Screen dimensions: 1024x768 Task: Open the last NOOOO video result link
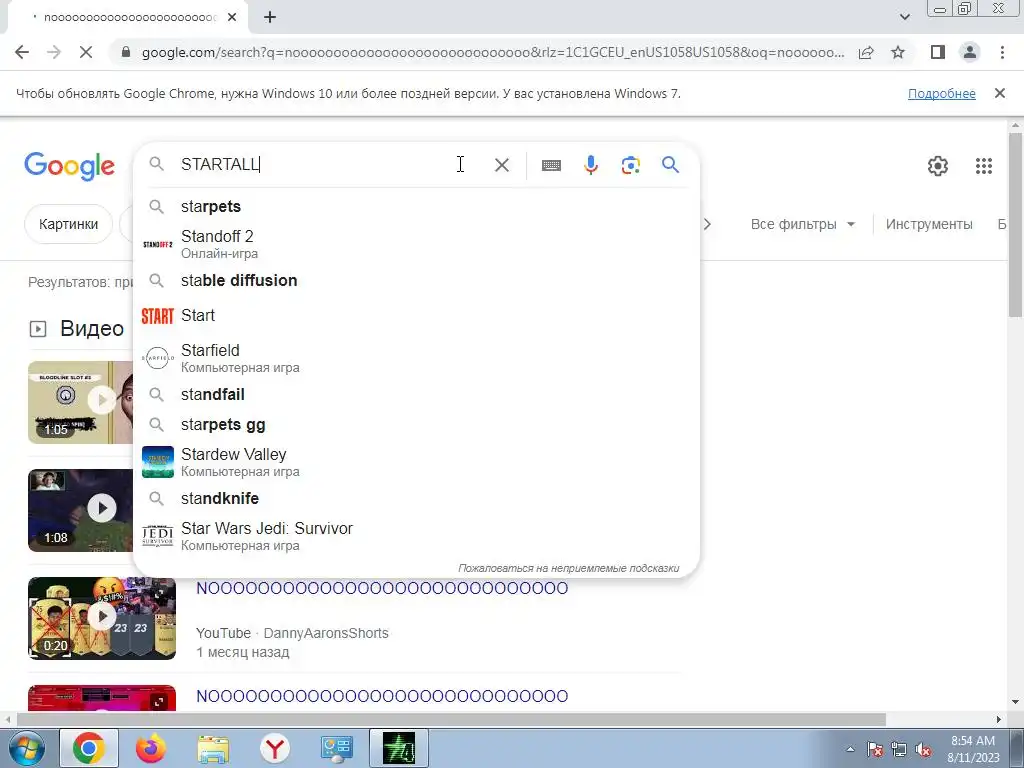(382, 696)
